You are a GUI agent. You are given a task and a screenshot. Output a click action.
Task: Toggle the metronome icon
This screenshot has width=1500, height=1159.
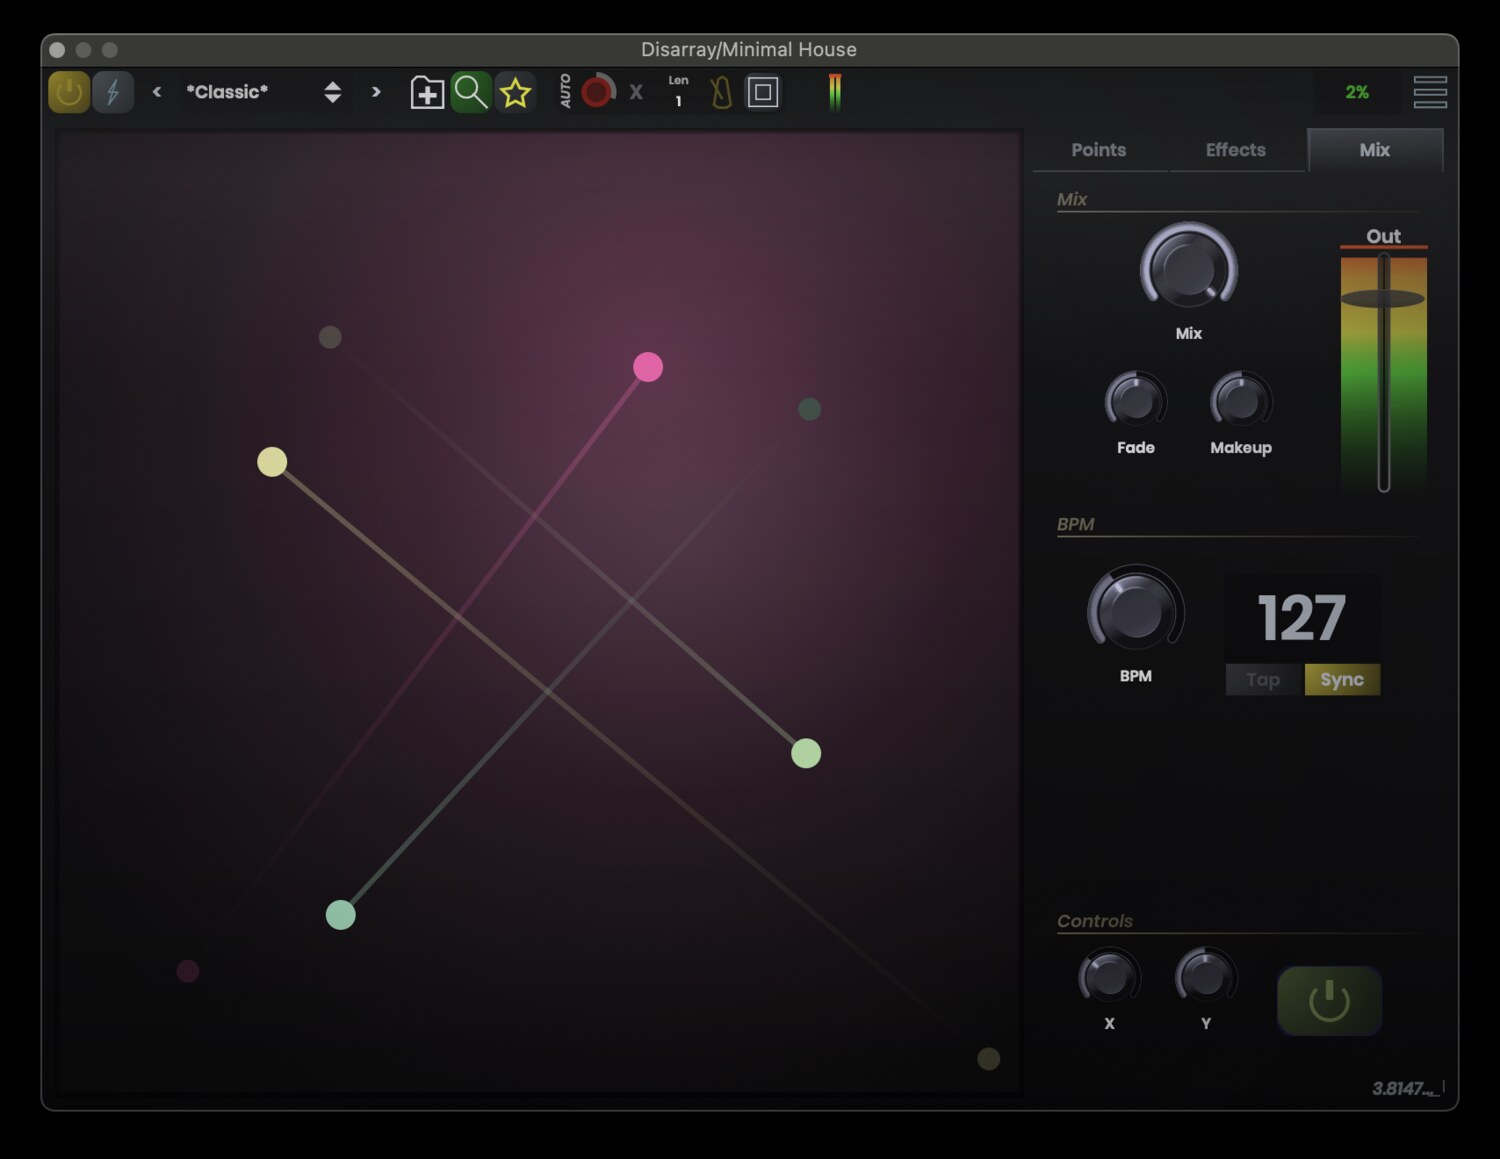coord(721,93)
